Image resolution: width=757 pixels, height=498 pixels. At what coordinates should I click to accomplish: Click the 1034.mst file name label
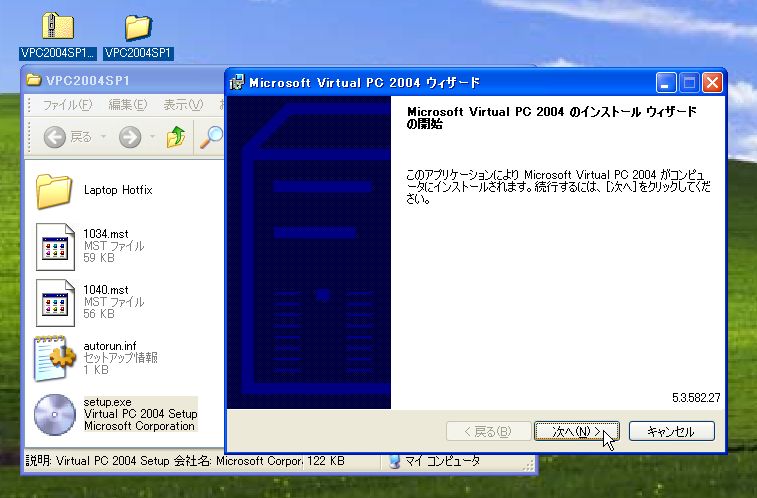pyautogui.click(x=106, y=234)
